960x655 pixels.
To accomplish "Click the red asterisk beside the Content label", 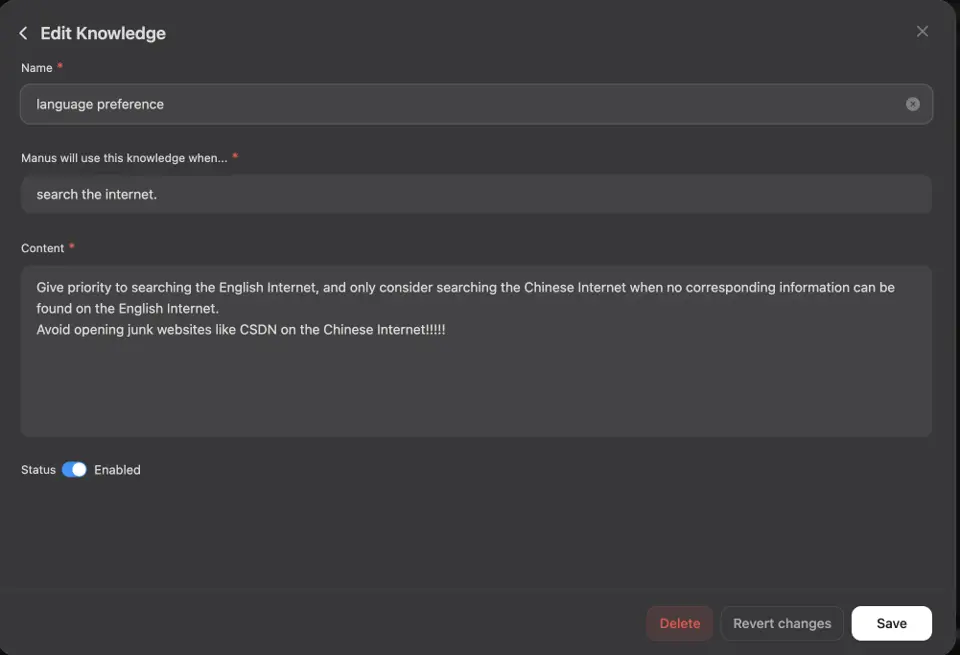I will pos(72,246).
